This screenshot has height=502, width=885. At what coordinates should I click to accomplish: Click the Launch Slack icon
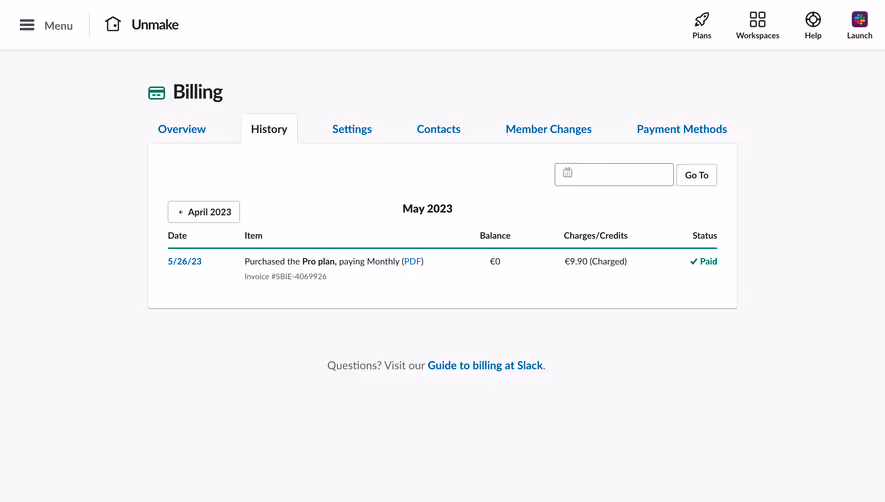[860, 20]
